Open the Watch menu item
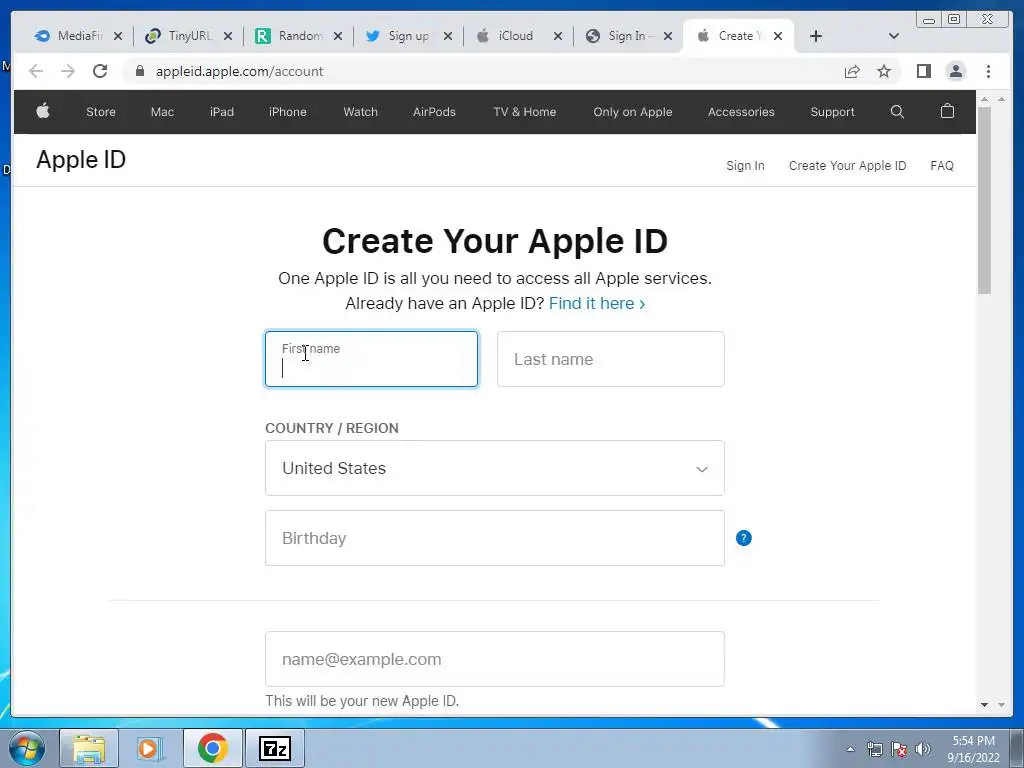Image resolution: width=1024 pixels, height=768 pixels. pyautogui.click(x=360, y=112)
